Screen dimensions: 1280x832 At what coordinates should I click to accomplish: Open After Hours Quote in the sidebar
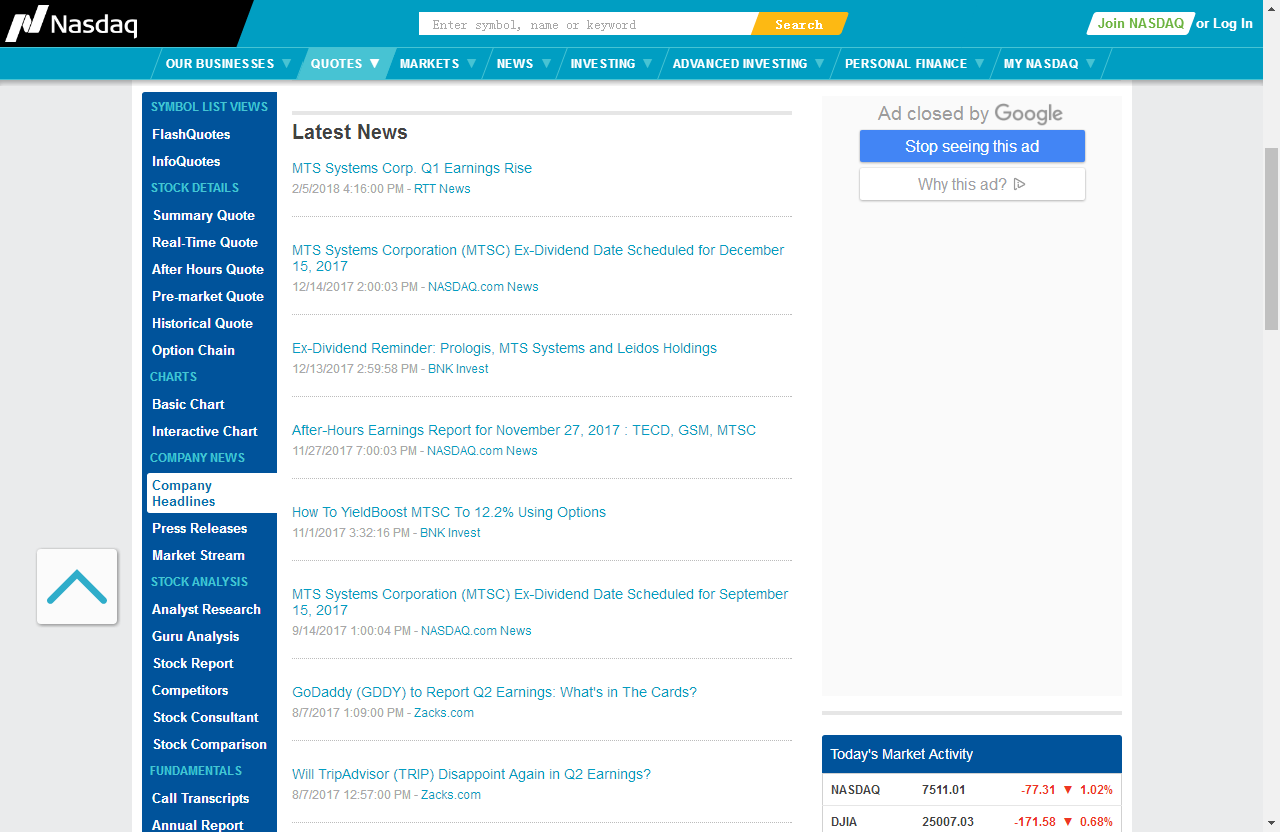(x=208, y=269)
